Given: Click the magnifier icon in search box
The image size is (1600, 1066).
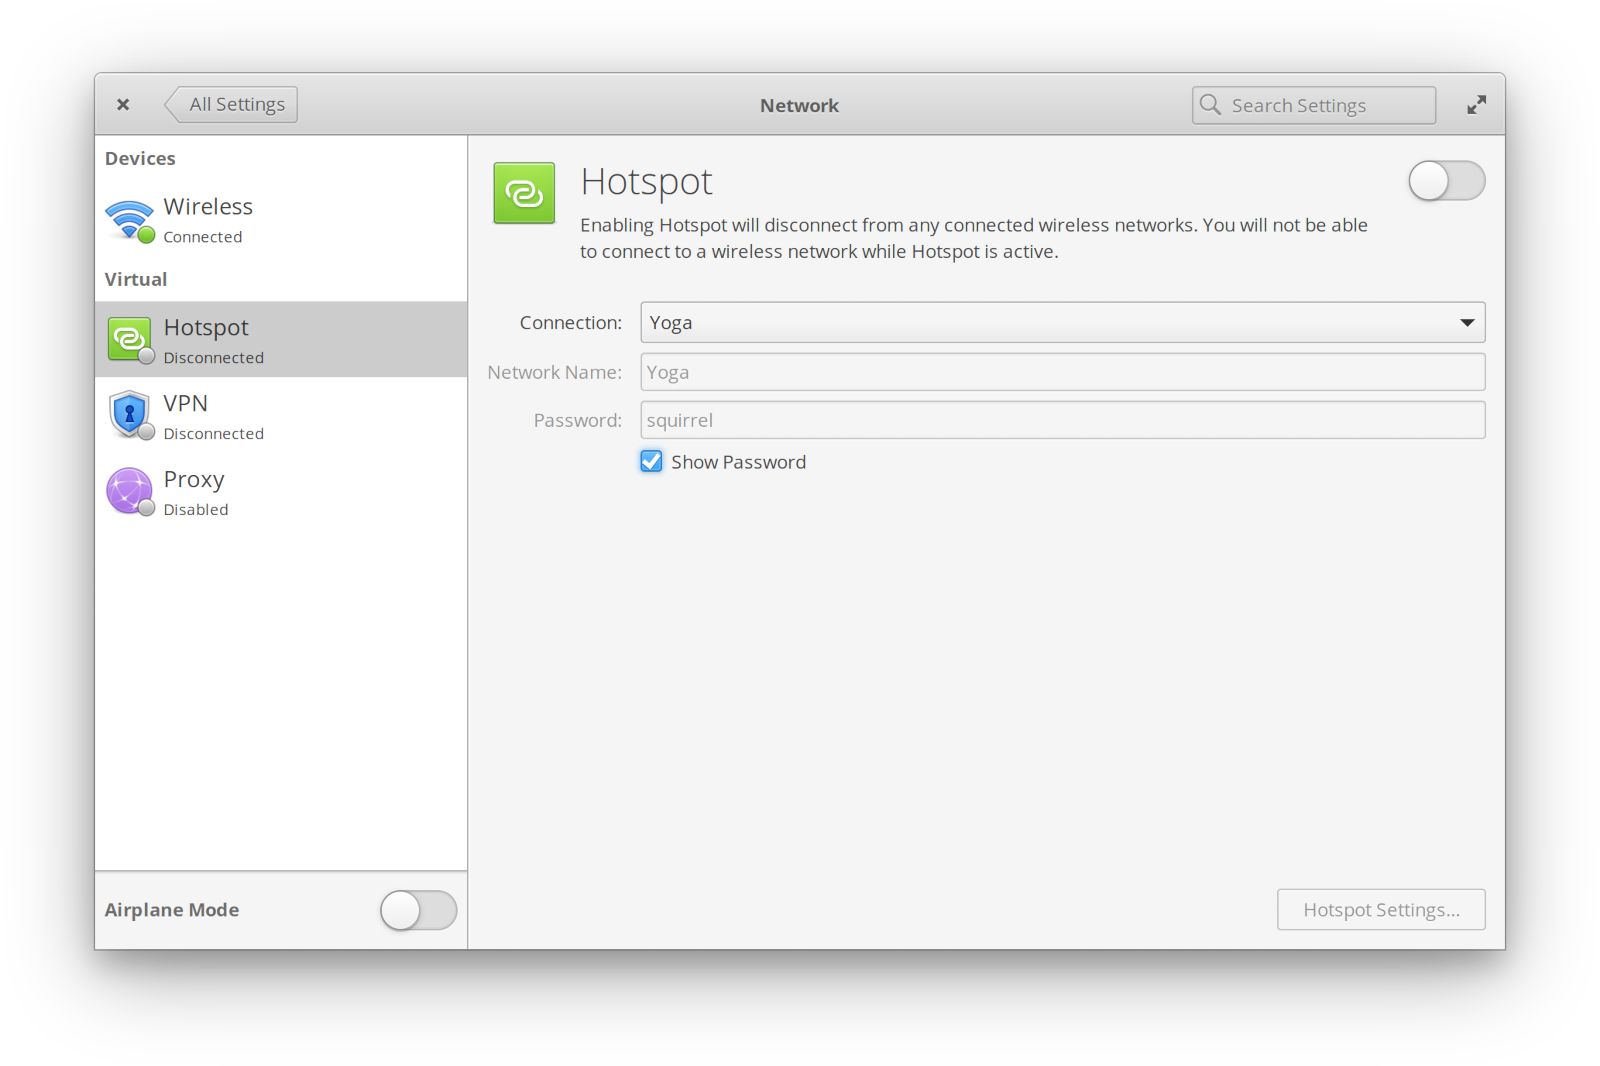Looking at the screenshot, I should click(x=1210, y=105).
